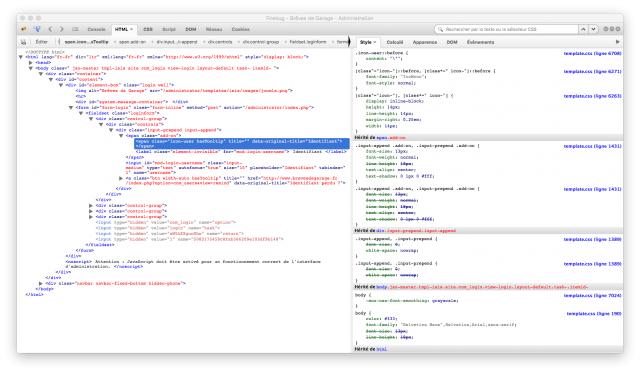Screen dimensions: 640x373
Task: Open template.css link for .icon-user::before rule
Action: (592, 53)
